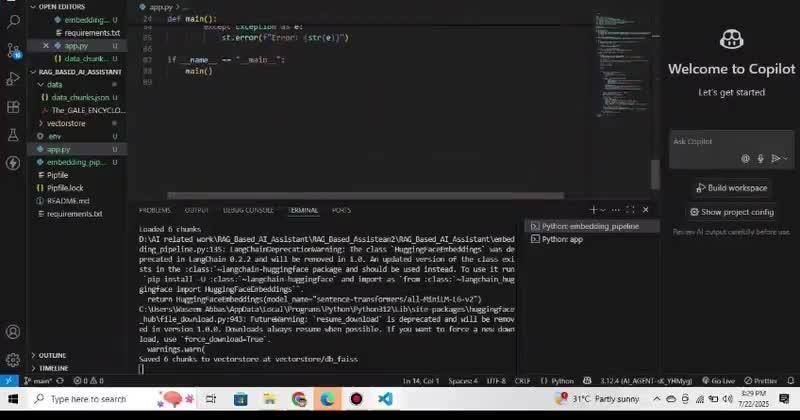The width and height of the screenshot is (800, 420).
Task: Expand the vectorstore folder
Action: (x=41, y=123)
